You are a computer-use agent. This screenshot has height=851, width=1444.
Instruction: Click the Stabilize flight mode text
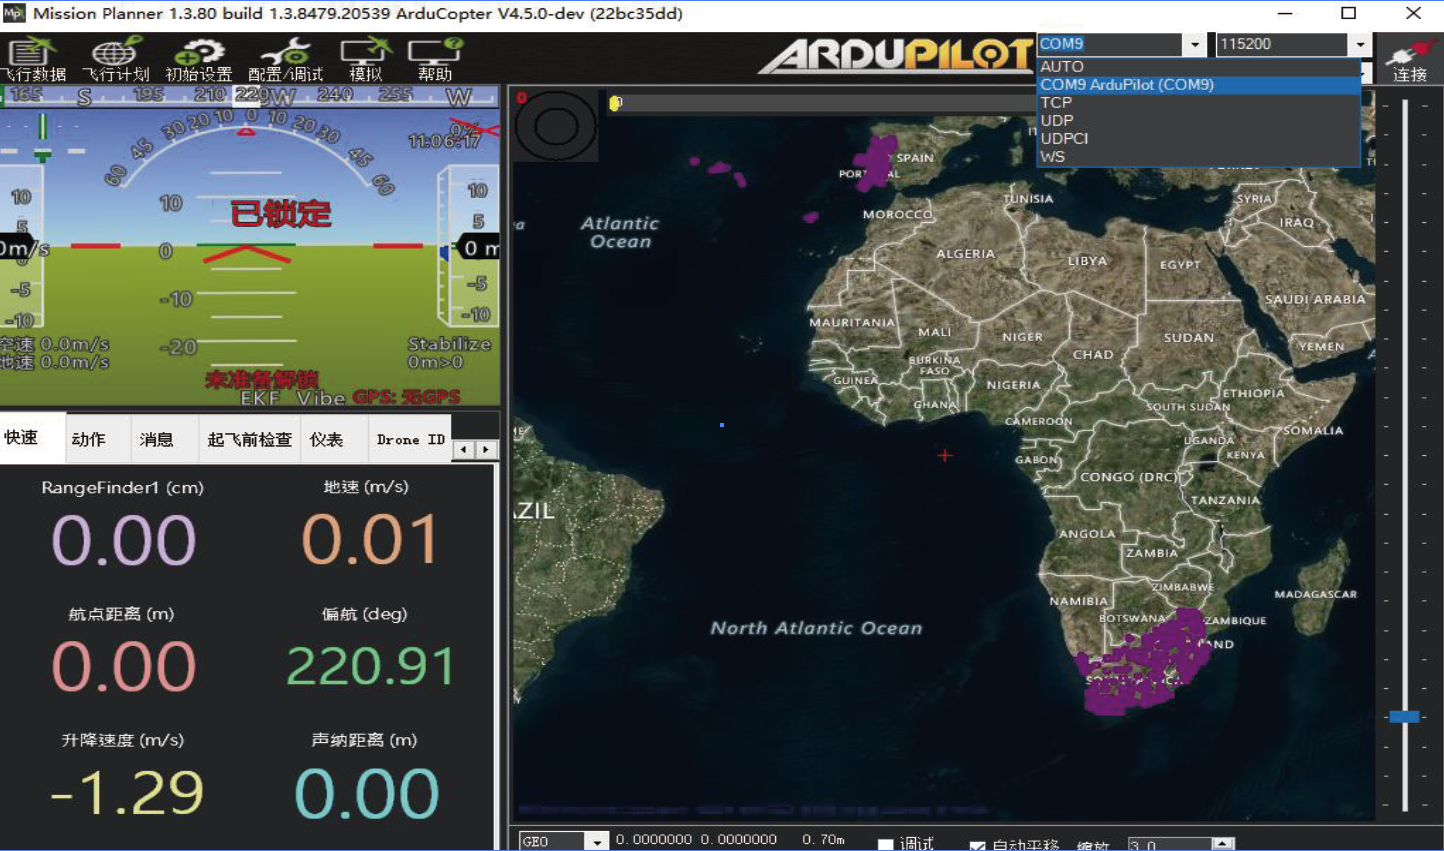pos(449,344)
